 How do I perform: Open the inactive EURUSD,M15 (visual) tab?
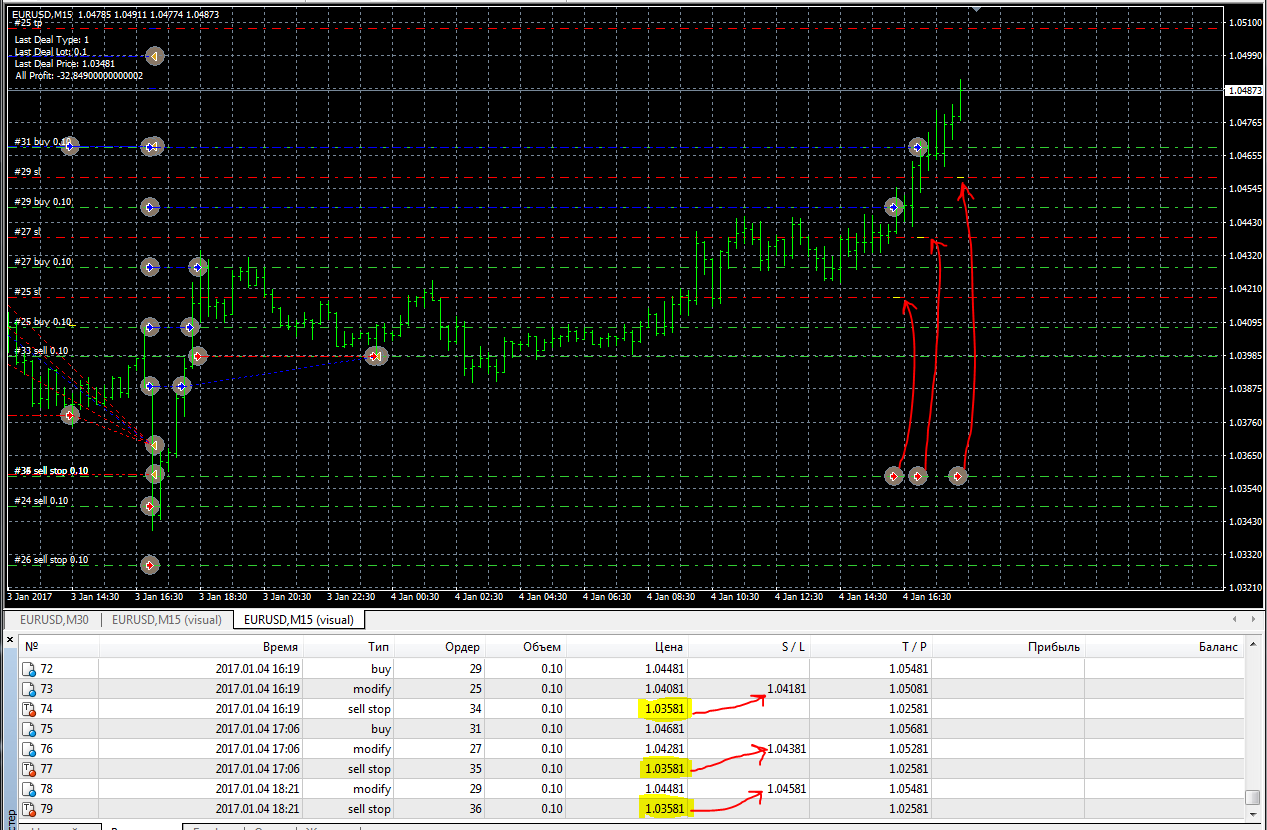pyautogui.click(x=166, y=620)
